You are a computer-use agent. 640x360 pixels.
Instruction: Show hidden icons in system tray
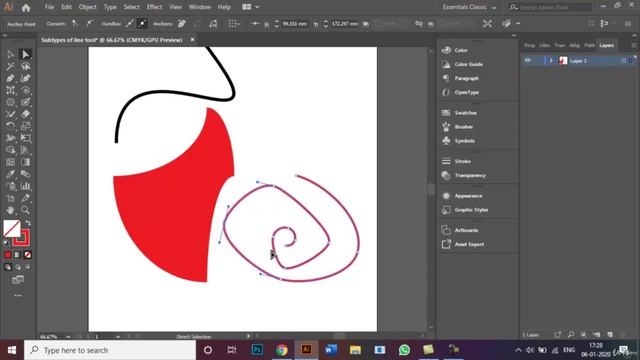point(518,350)
